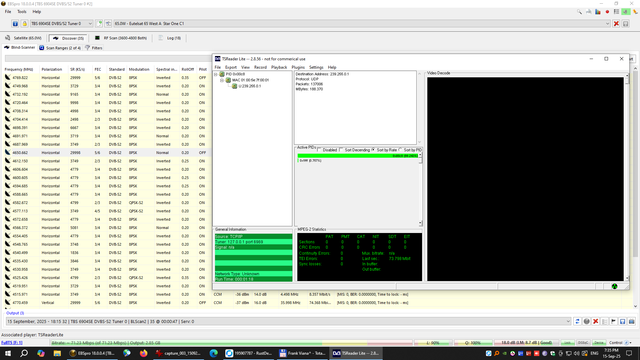The height and width of the screenshot is (360, 640).
Task: Toggle the Disabled checkbox in Active PIDs
Action: tap(320, 150)
